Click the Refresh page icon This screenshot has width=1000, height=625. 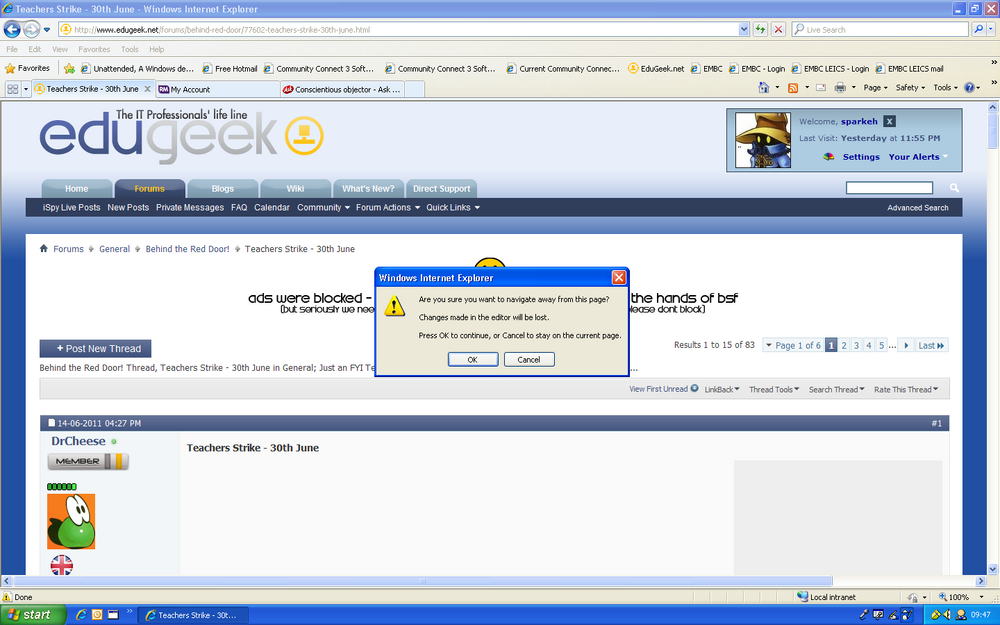[x=760, y=29]
